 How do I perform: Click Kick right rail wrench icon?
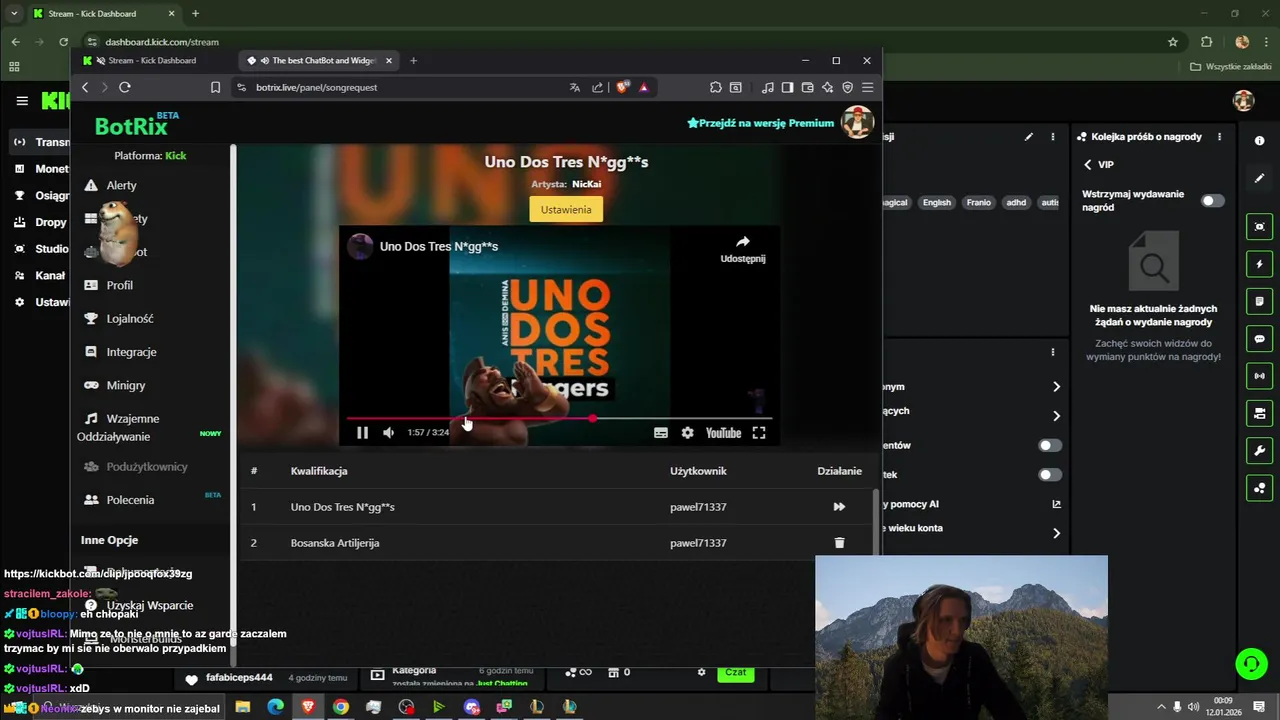(x=1259, y=451)
